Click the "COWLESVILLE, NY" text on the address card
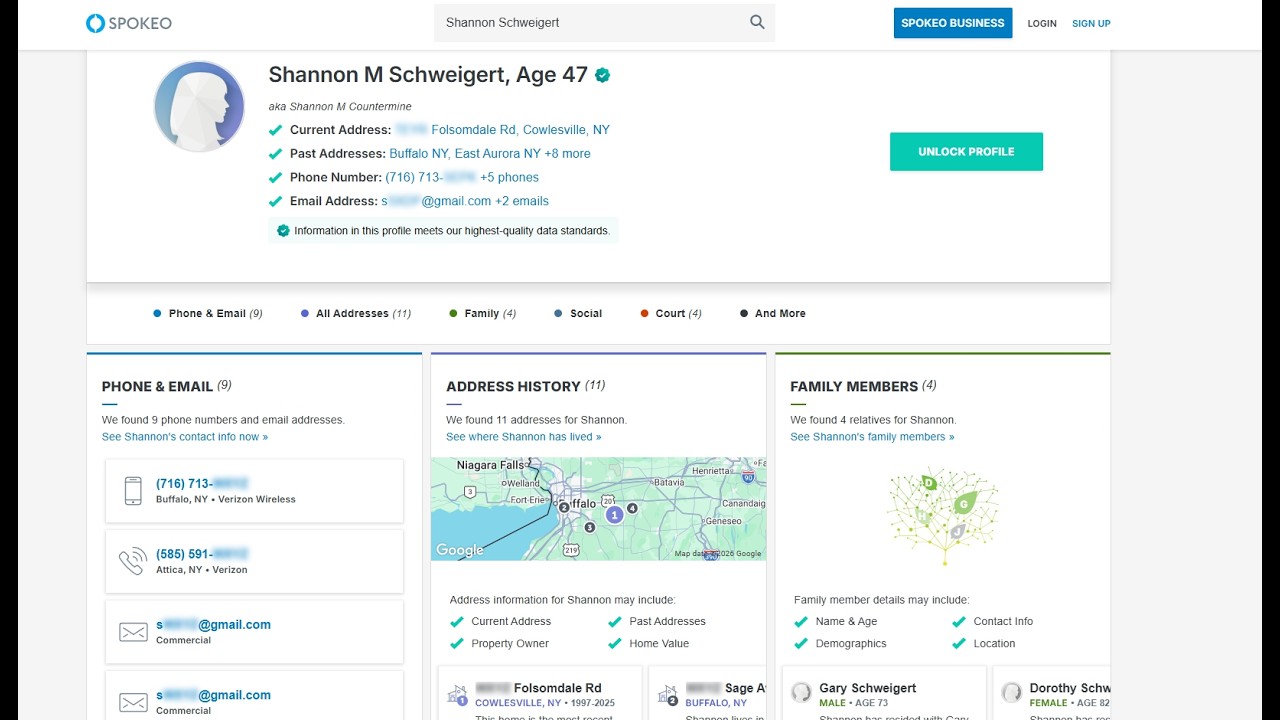Image resolution: width=1280 pixels, height=720 pixels. (x=518, y=703)
